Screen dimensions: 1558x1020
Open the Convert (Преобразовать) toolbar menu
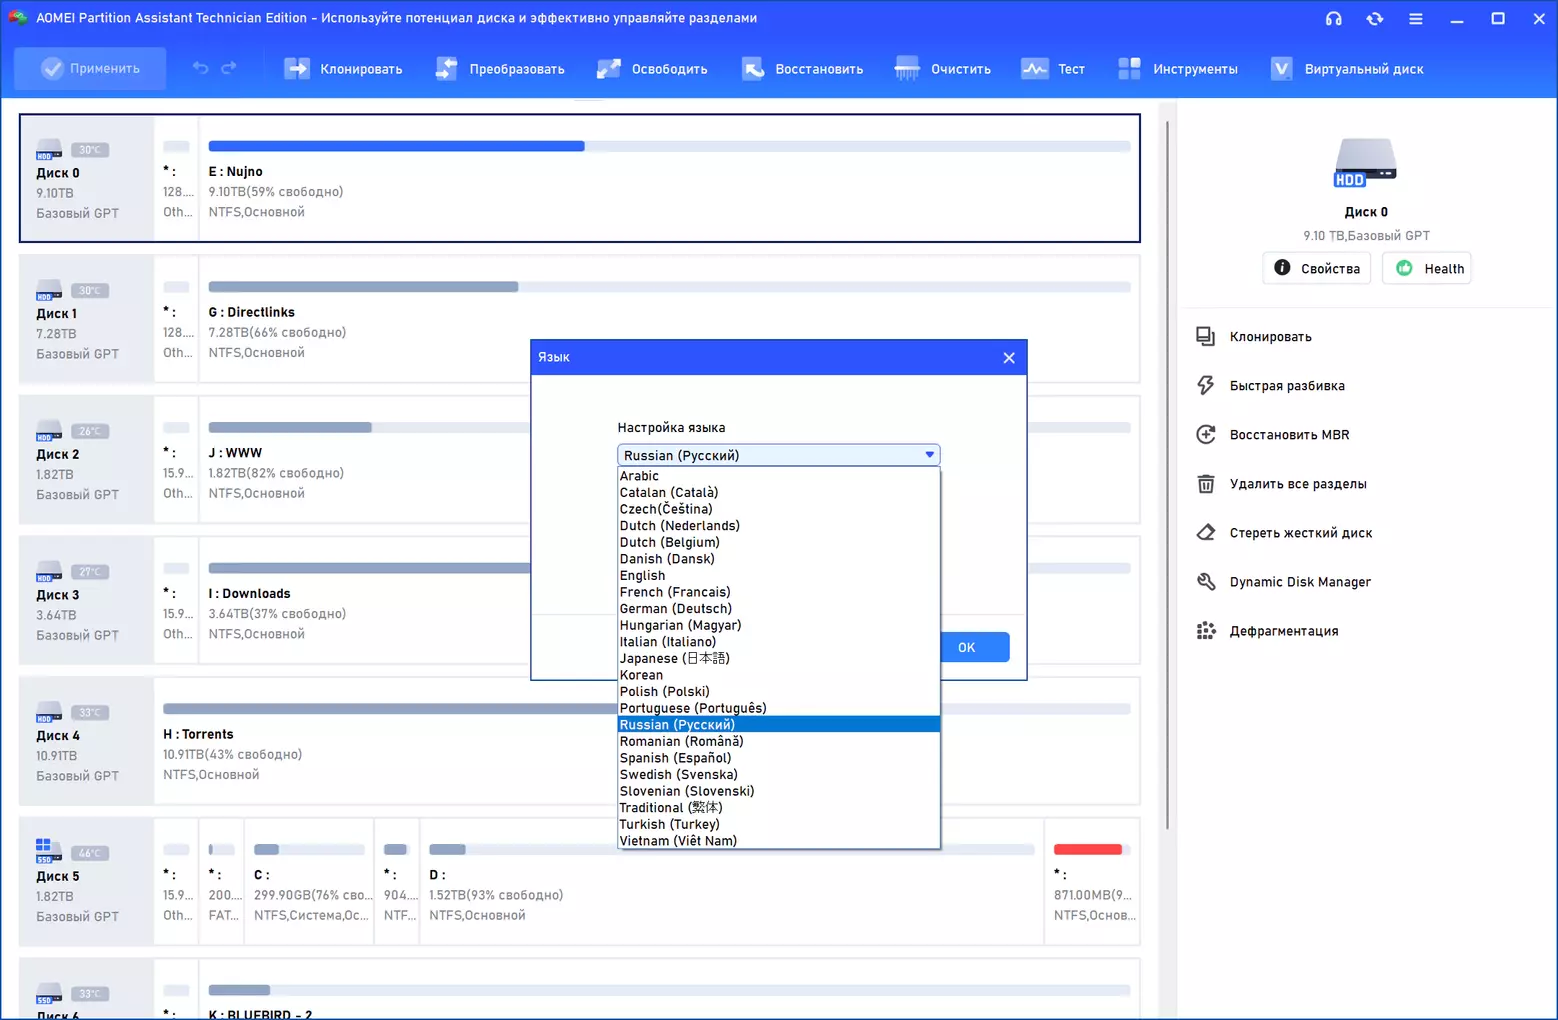(x=500, y=69)
